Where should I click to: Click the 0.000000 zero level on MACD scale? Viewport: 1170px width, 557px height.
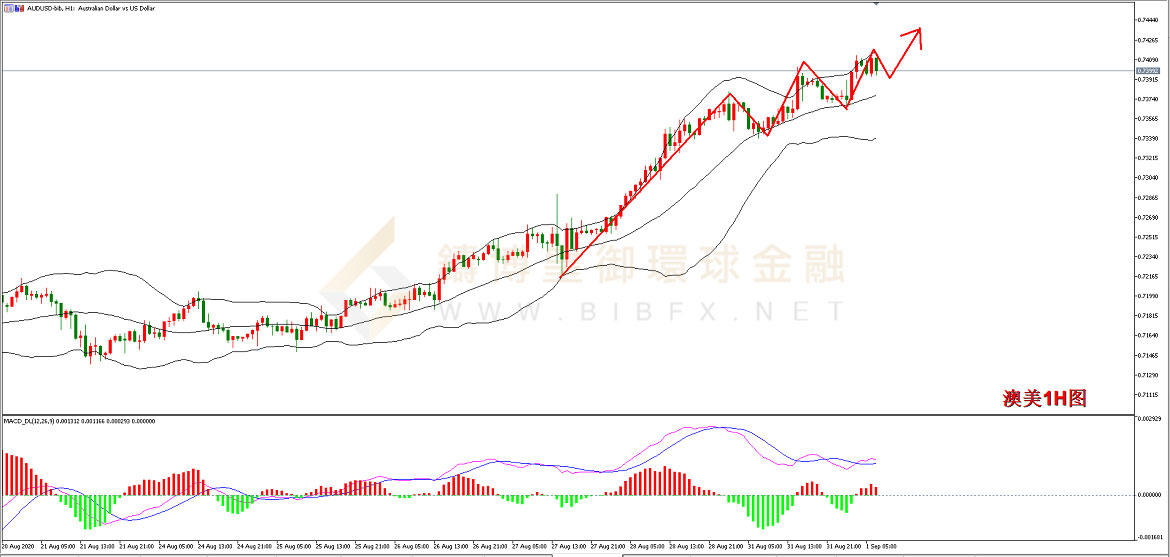(1144, 494)
